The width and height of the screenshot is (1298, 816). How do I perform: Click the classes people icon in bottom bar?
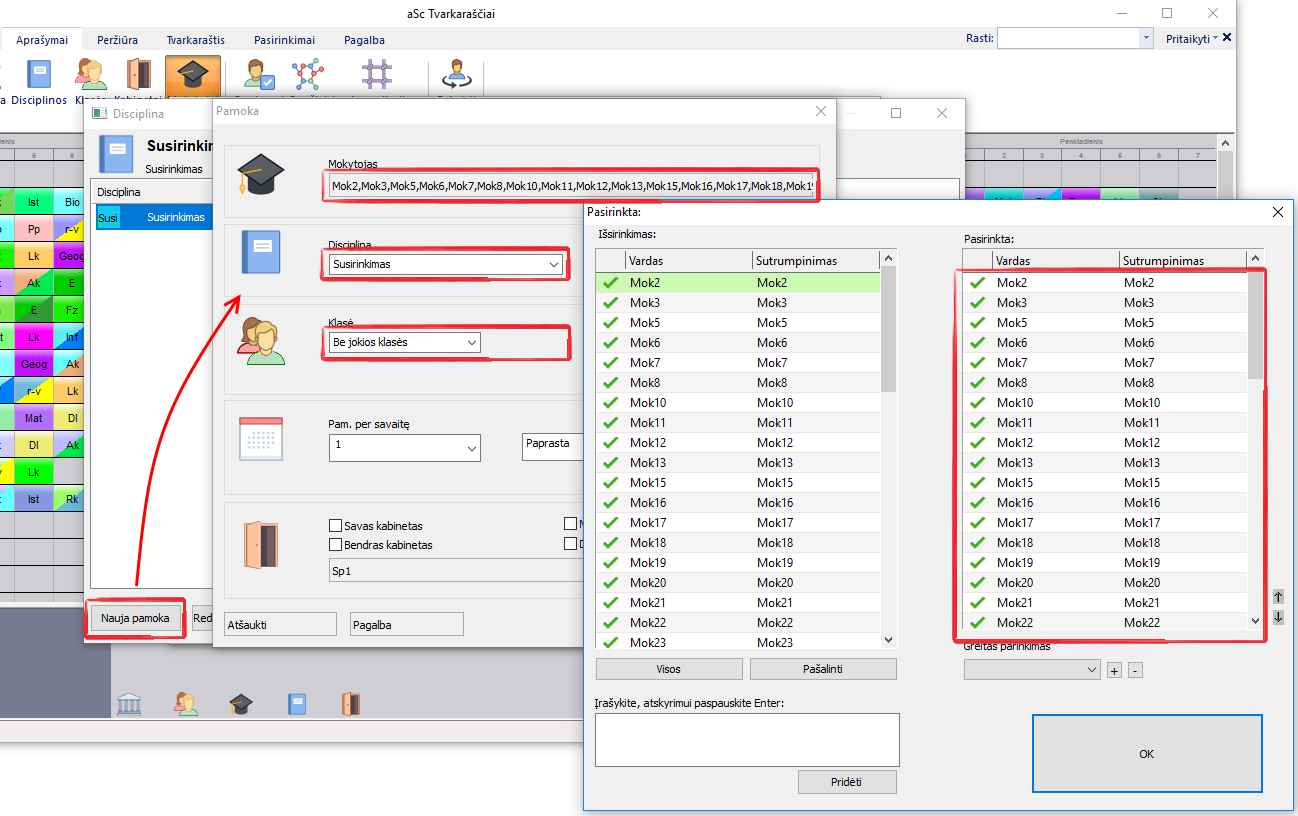(x=185, y=704)
